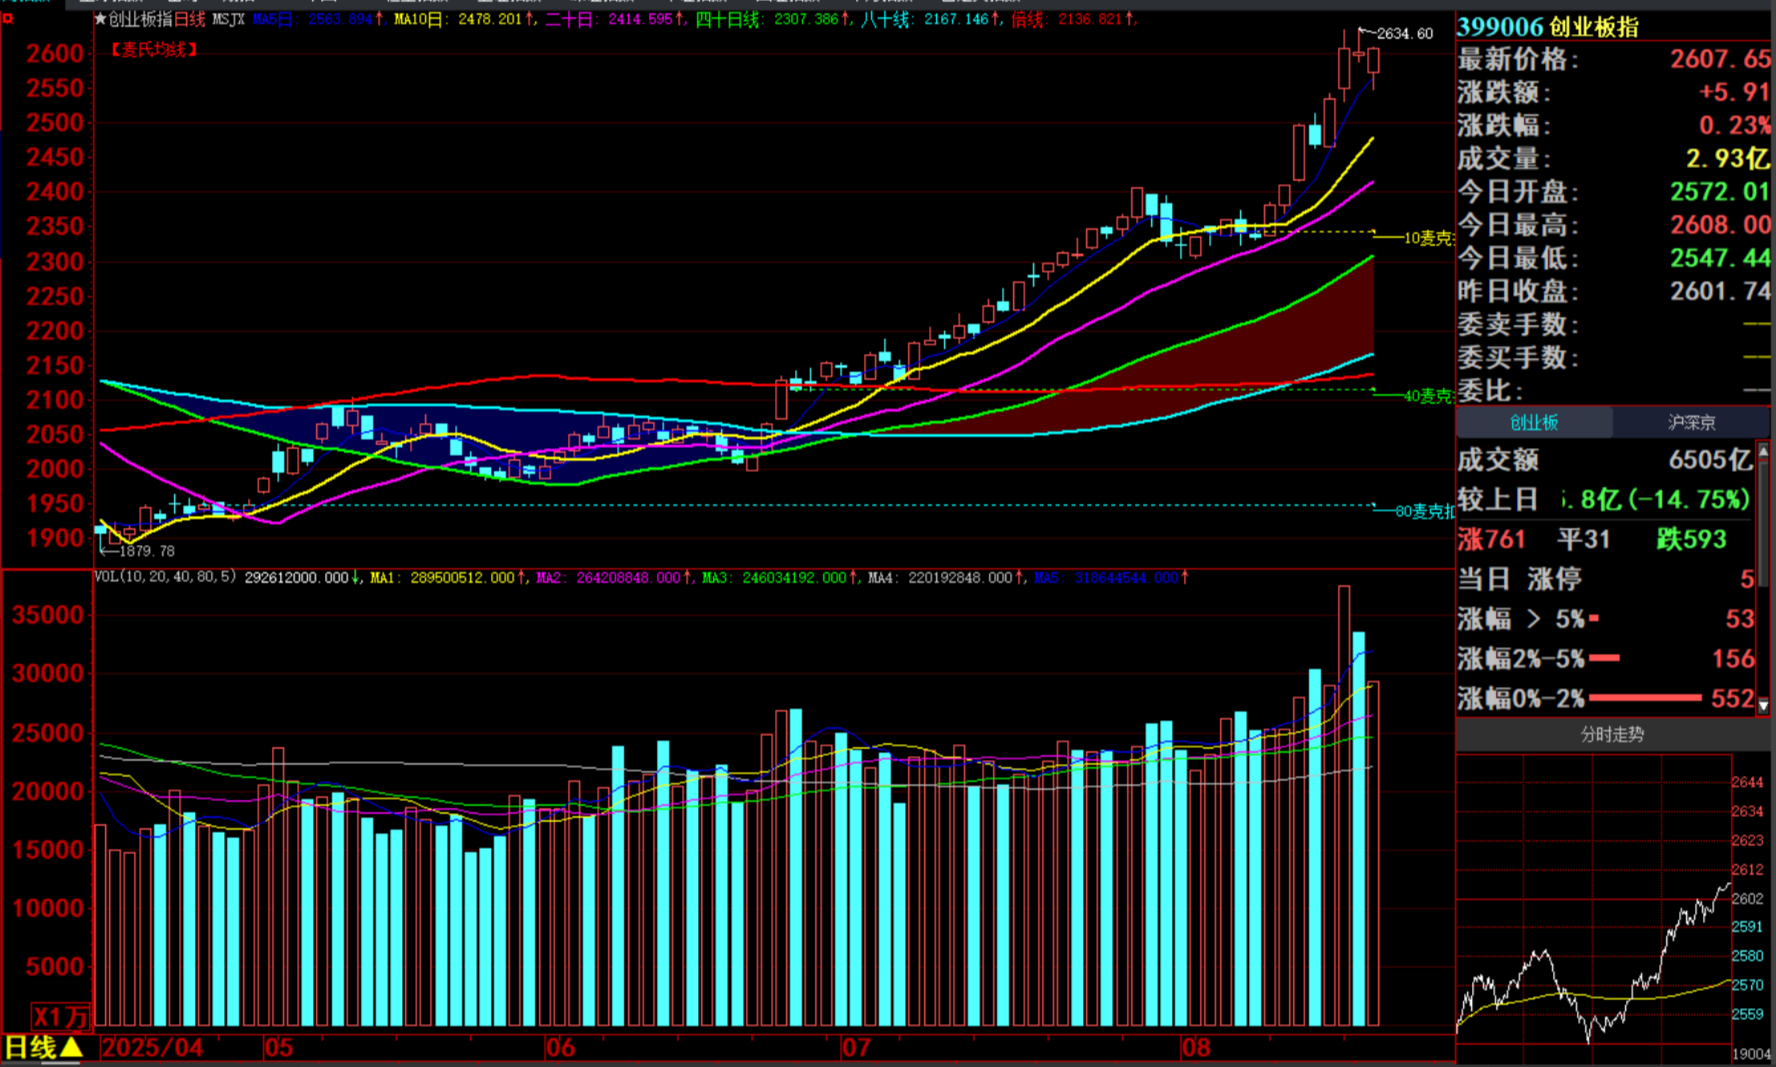1776x1067 pixels.
Task: Click the statistics panel scroll-down arrow
Action: 1763,705
